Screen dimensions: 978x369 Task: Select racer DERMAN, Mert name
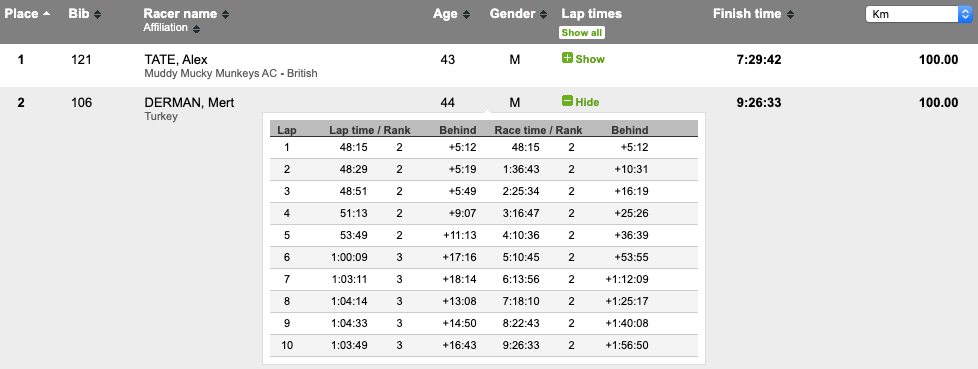pyautogui.click(x=190, y=103)
